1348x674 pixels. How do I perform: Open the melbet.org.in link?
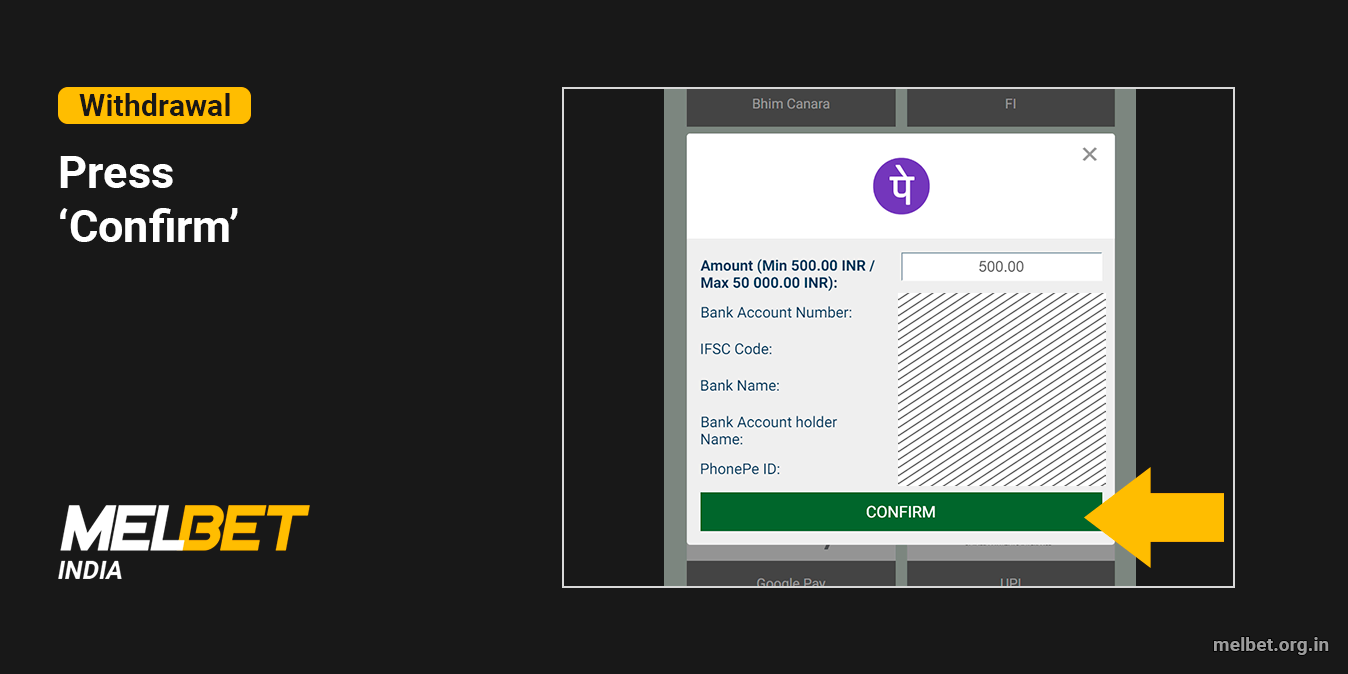point(1272,645)
